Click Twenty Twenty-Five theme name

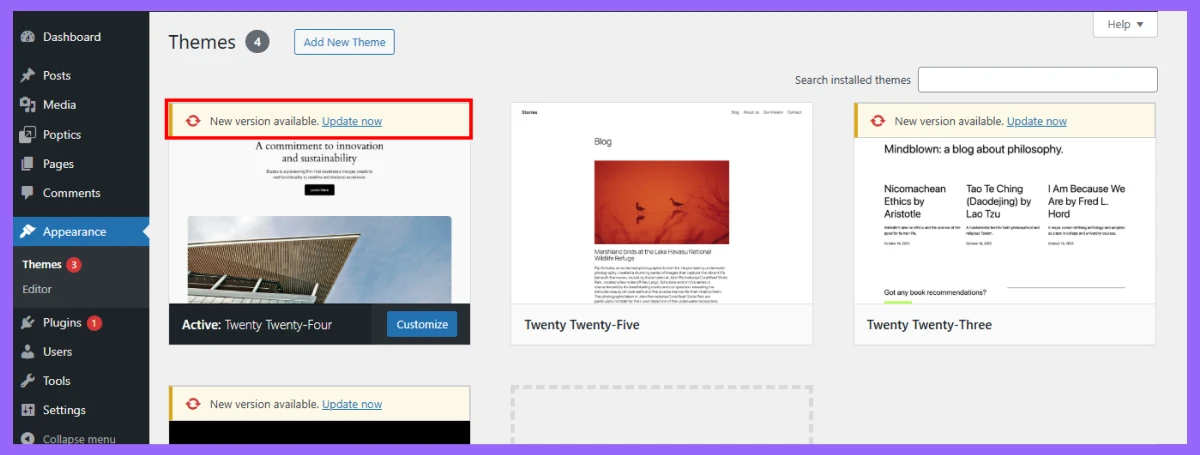coord(582,325)
